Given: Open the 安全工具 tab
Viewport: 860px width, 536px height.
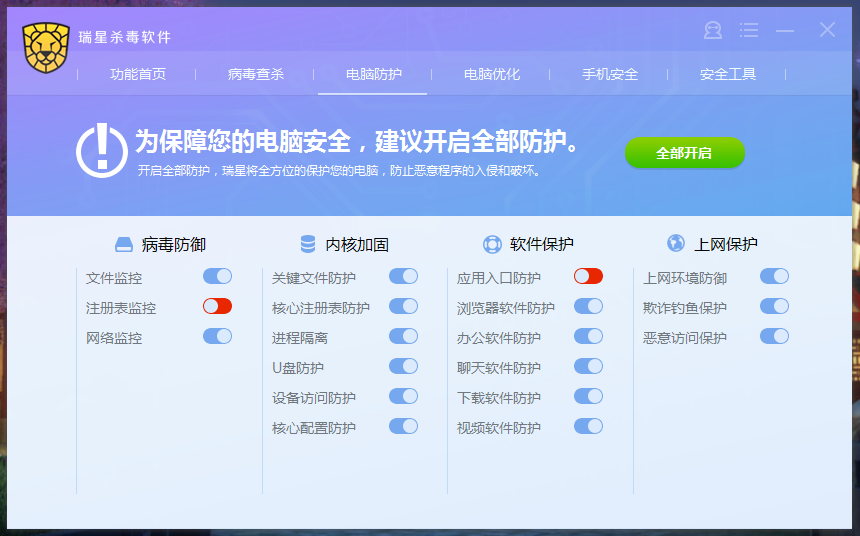Looking at the screenshot, I should [728, 74].
